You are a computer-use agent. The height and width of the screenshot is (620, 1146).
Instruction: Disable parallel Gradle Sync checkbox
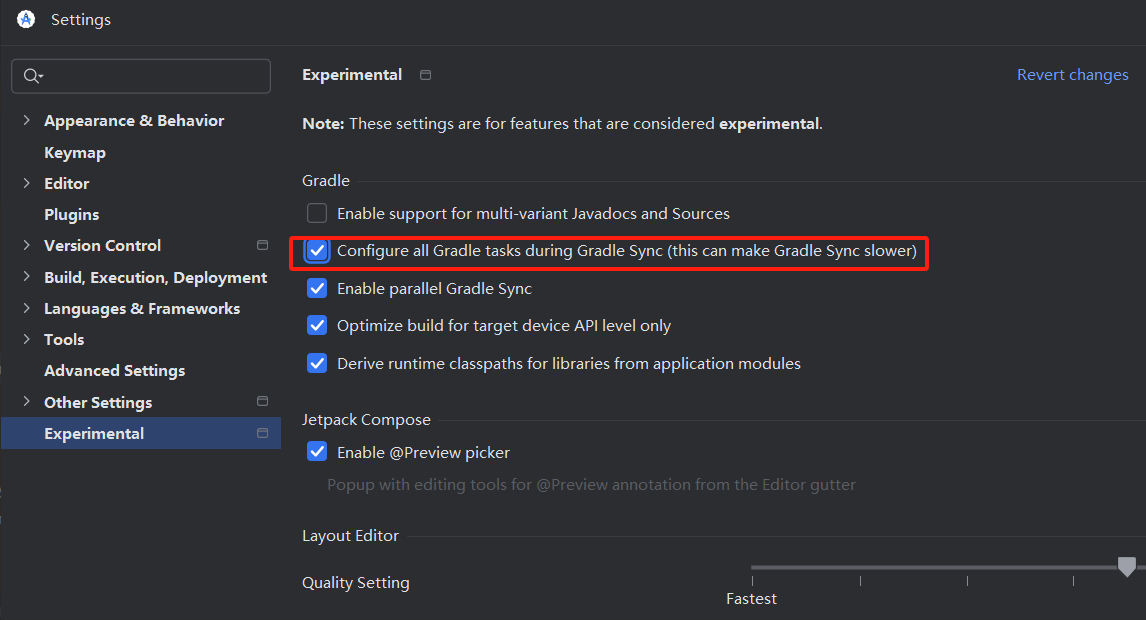[x=317, y=289]
